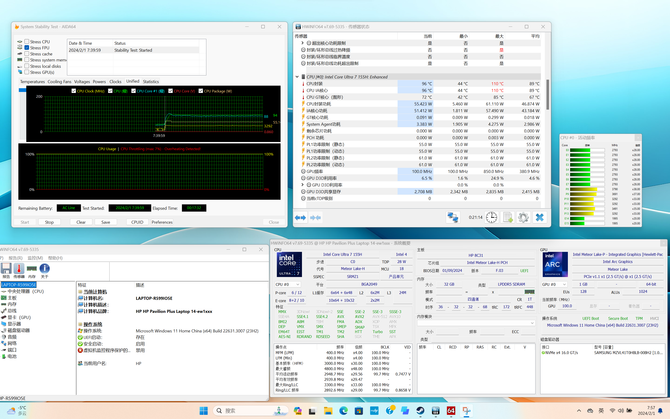Show hidden icons chevron in system tray

coord(579,411)
